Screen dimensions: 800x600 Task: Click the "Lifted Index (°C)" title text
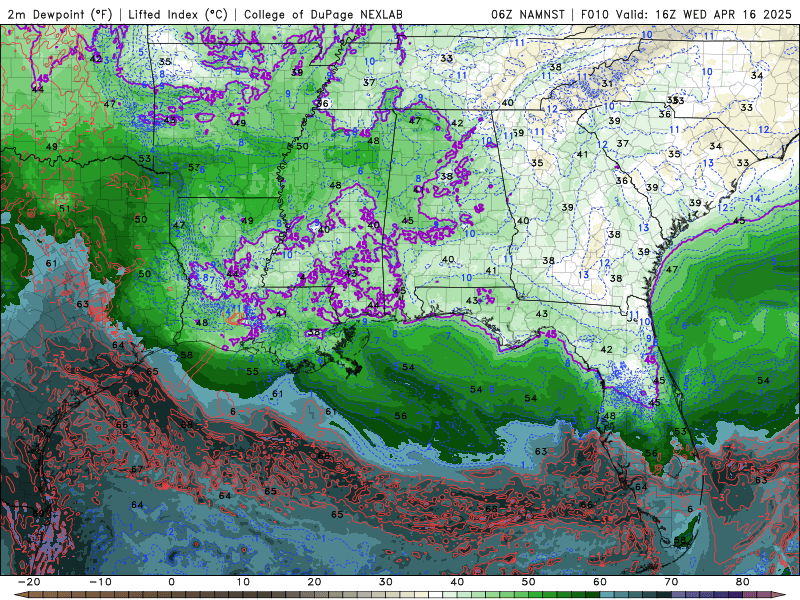click(178, 14)
